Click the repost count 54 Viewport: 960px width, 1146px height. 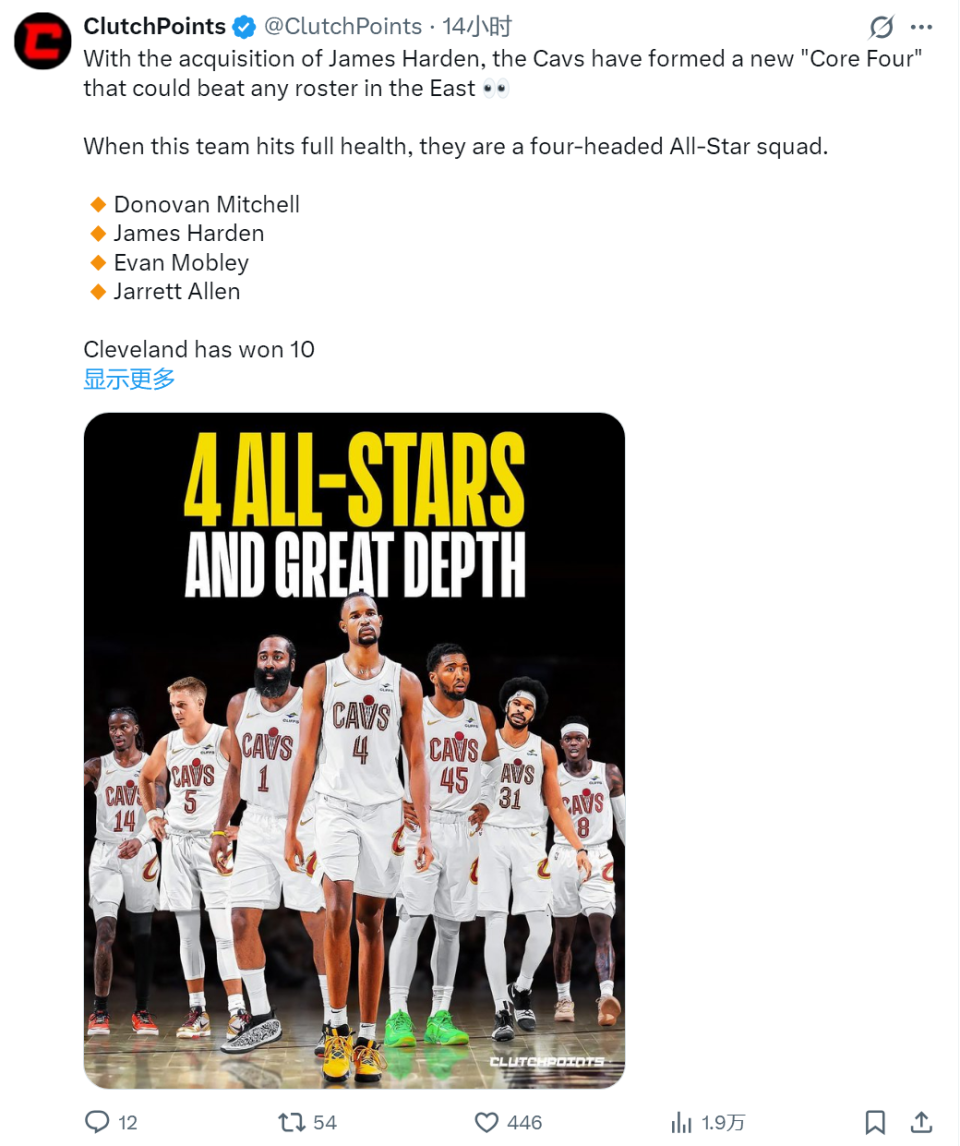pos(325,1123)
